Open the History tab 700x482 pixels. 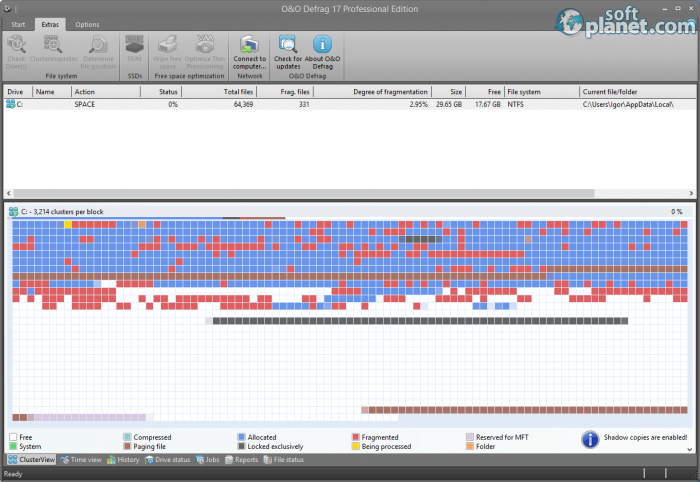point(123,460)
